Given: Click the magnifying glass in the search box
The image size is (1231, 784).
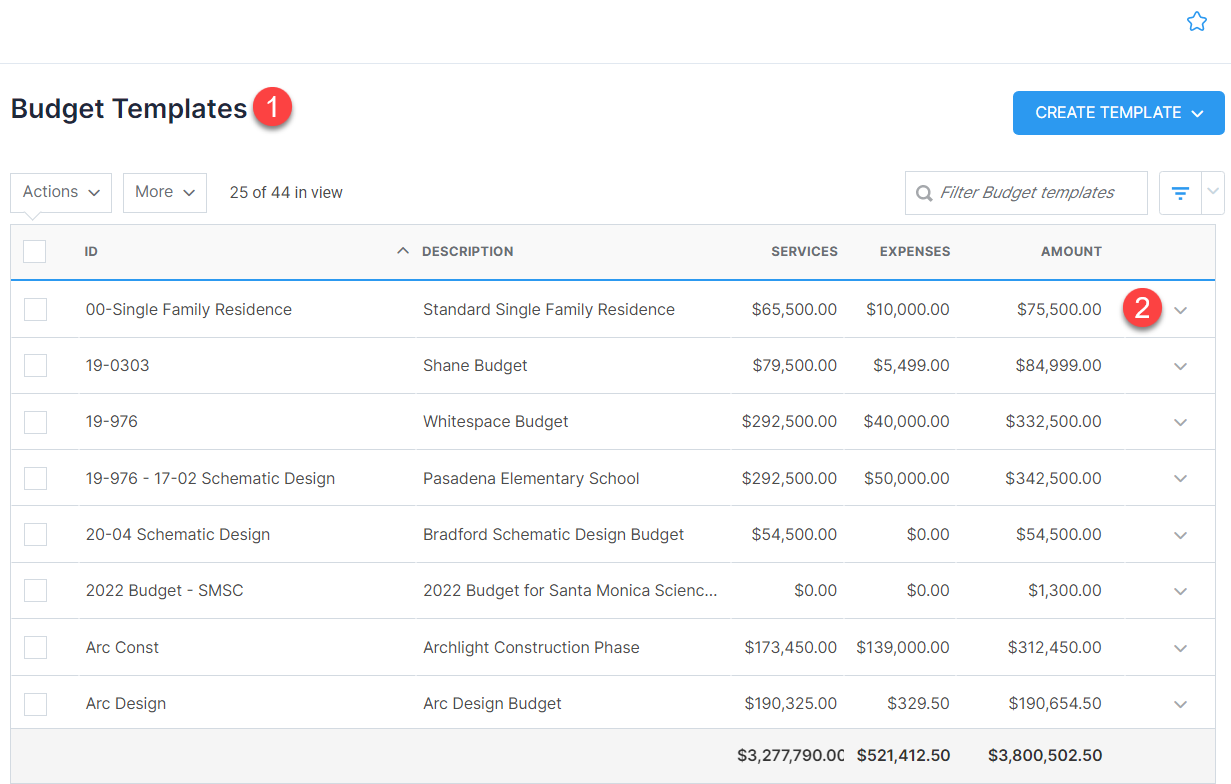Looking at the screenshot, I should pos(923,192).
